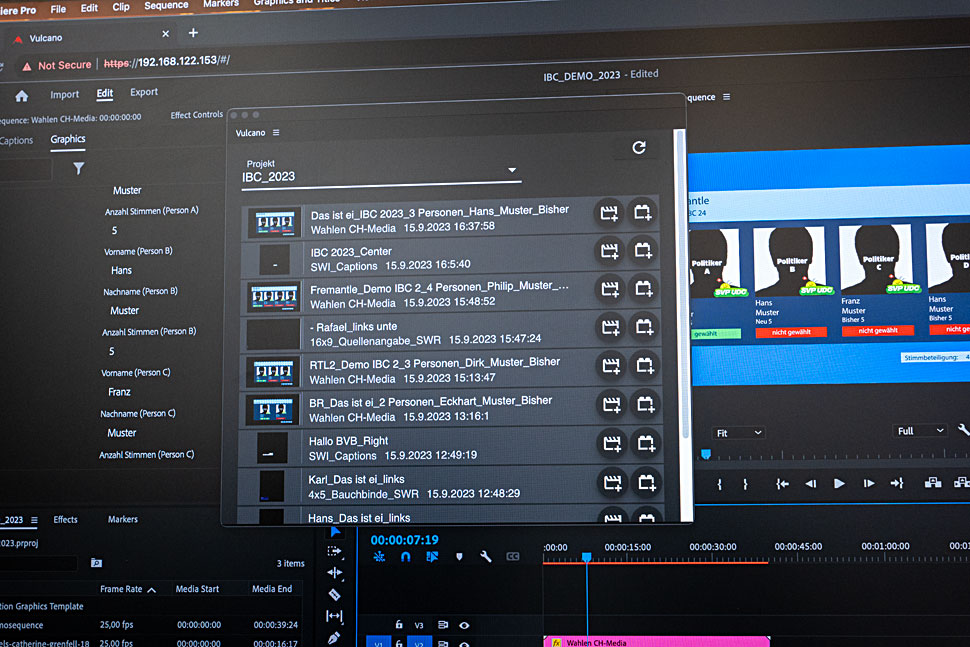Open the Vulcano panel hamburger menu
The width and height of the screenshot is (970, 647).
click(x=276, y=132)
